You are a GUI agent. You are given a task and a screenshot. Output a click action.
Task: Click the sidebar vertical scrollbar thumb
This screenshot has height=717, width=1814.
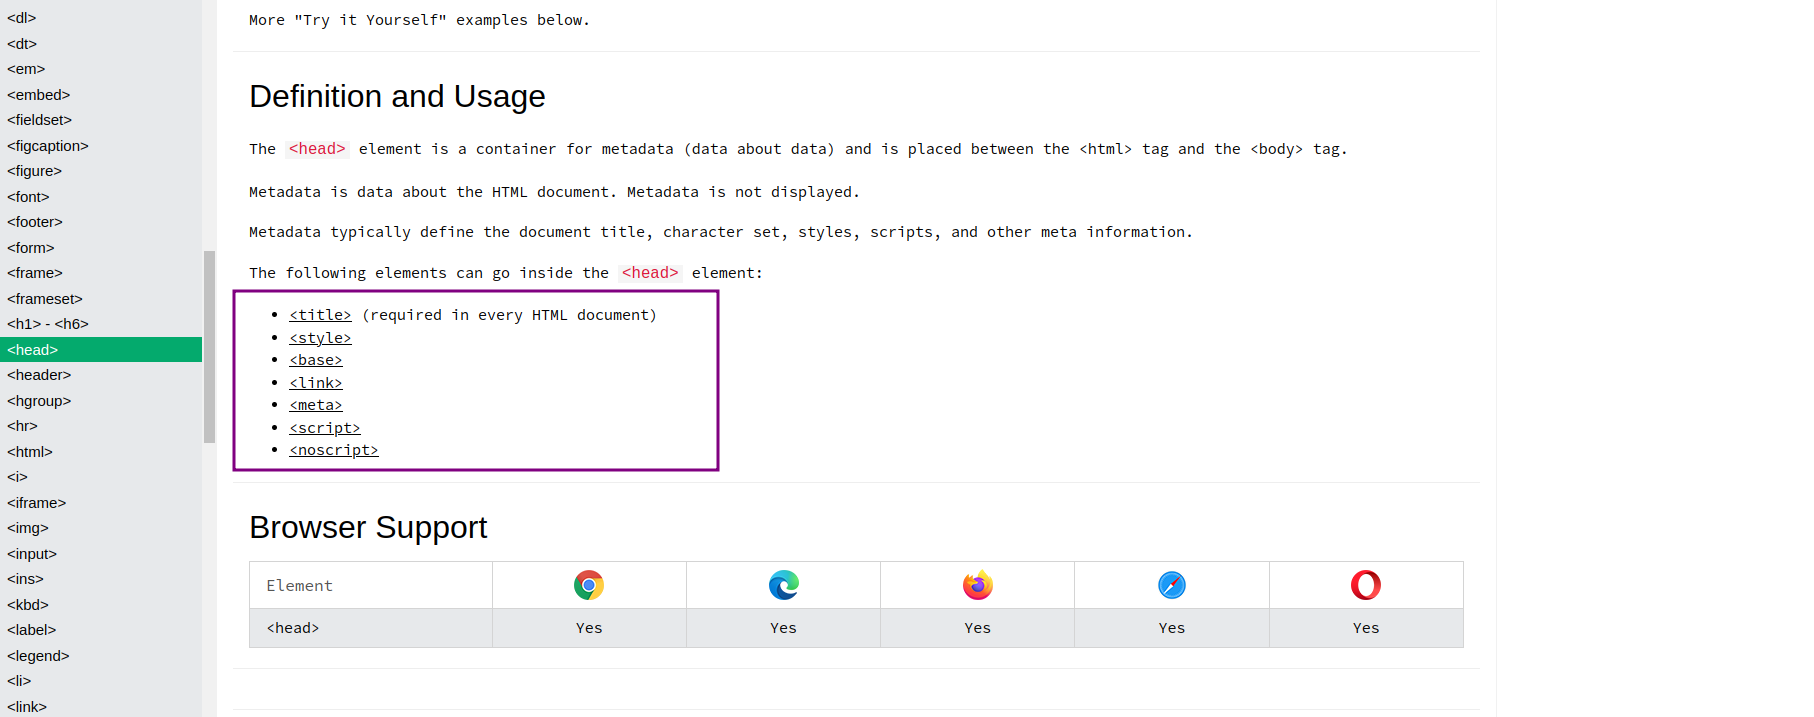pyautogui.click(x=209, y=346)
